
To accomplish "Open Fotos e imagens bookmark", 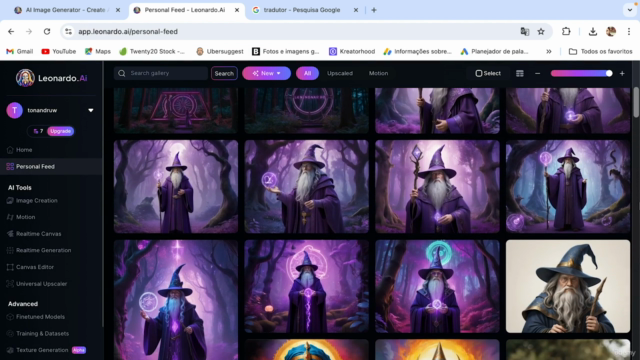I will click(286, 51).
